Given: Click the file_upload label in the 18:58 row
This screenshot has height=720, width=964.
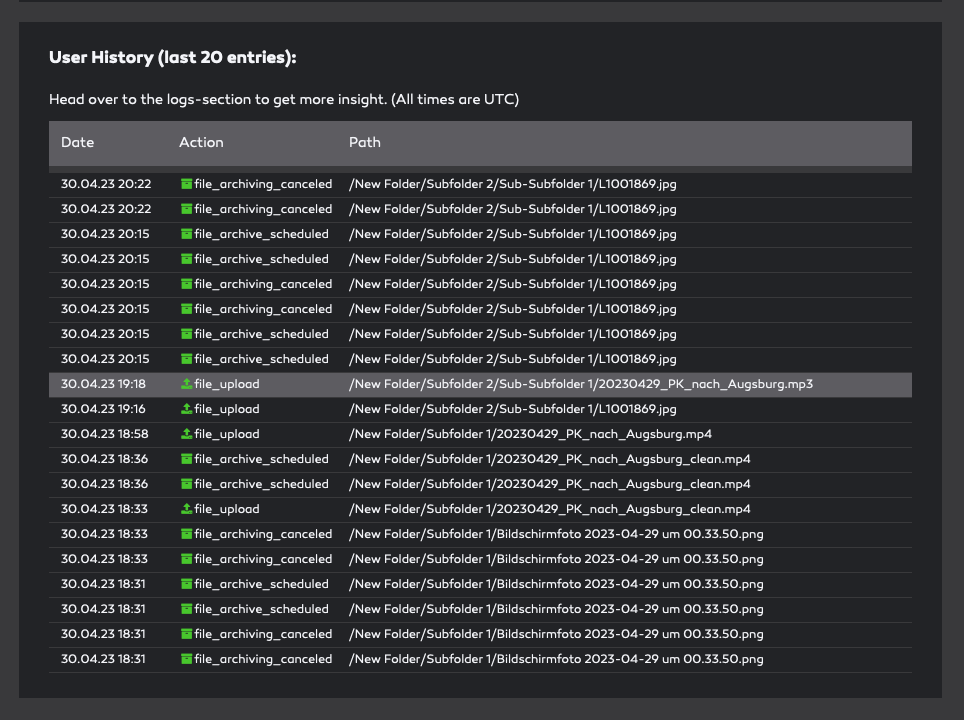Looking at the screenshot, I should (x=227, y=434).
